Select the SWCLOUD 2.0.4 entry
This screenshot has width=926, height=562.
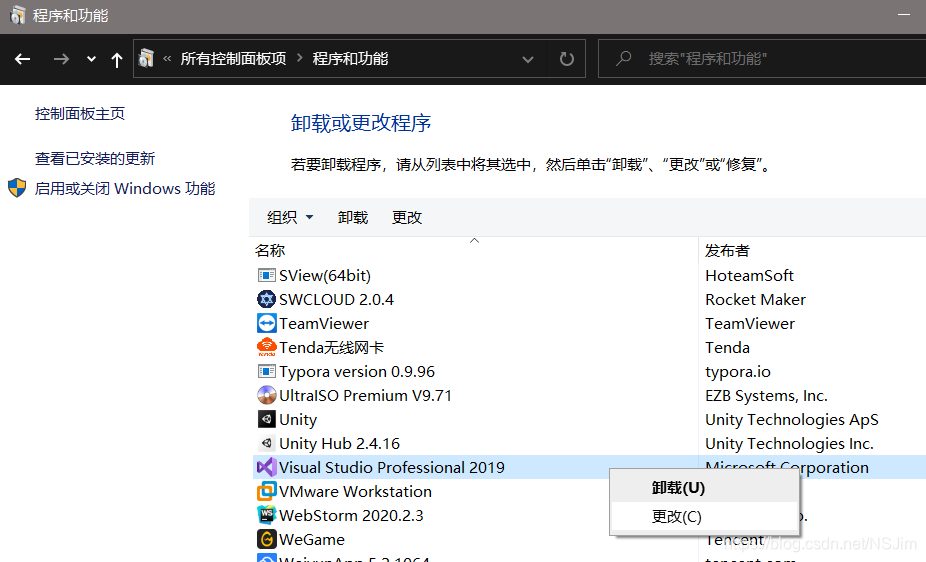coord(336,299)
